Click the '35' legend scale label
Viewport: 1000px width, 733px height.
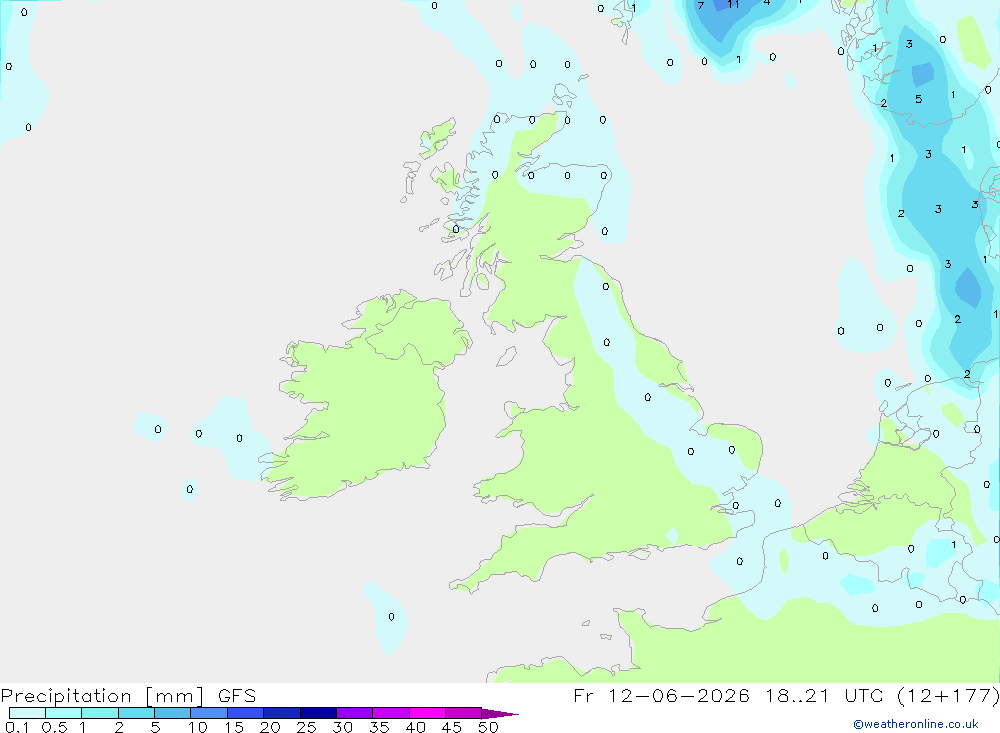click(x=379, y=727)
